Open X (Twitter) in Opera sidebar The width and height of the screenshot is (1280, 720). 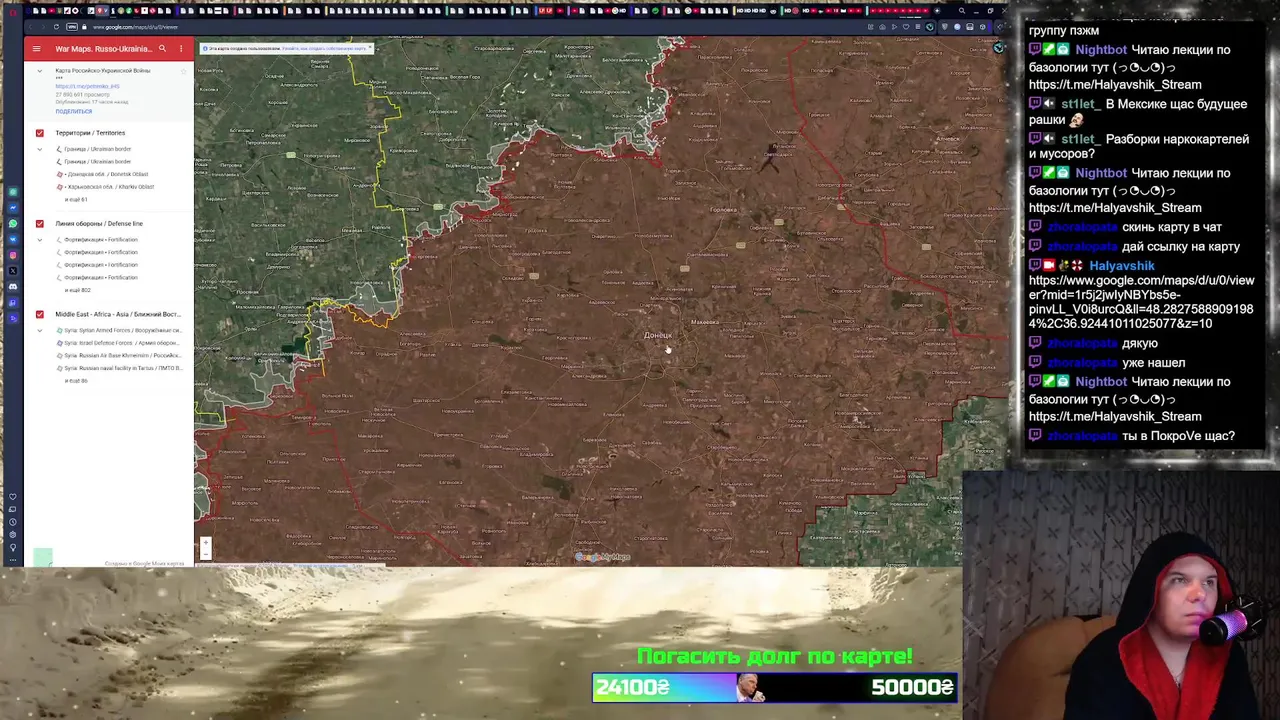tap(13, 270)
